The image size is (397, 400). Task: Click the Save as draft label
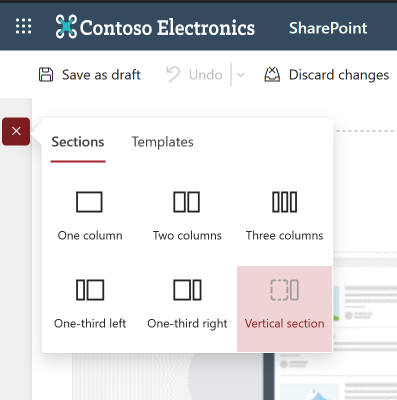click(101, 75)
